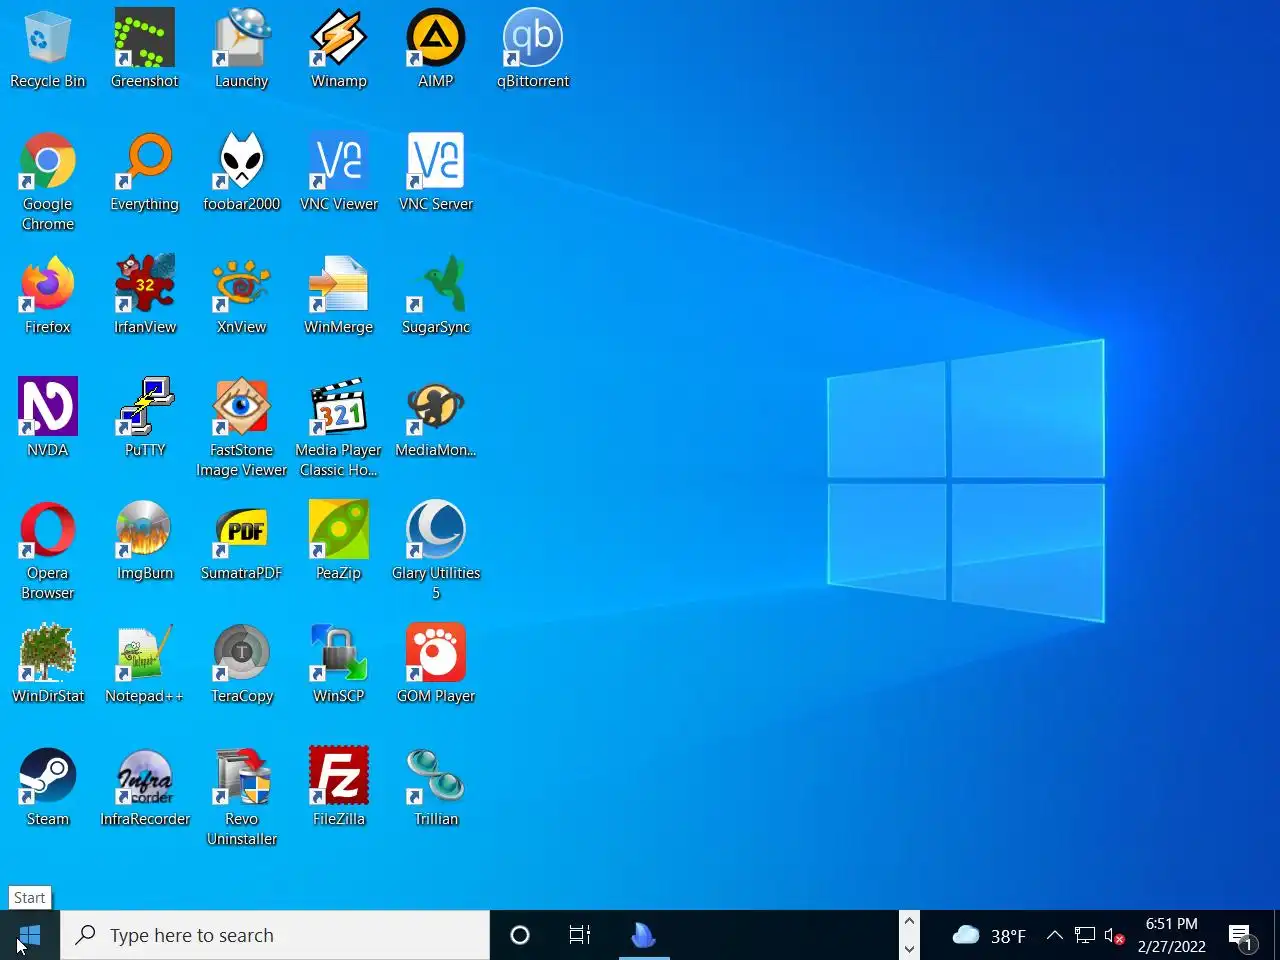Image resolution: width=1280 pixels, height=960 pixels.
Task: Select the PeaZip icon
Action: [338, 541]
